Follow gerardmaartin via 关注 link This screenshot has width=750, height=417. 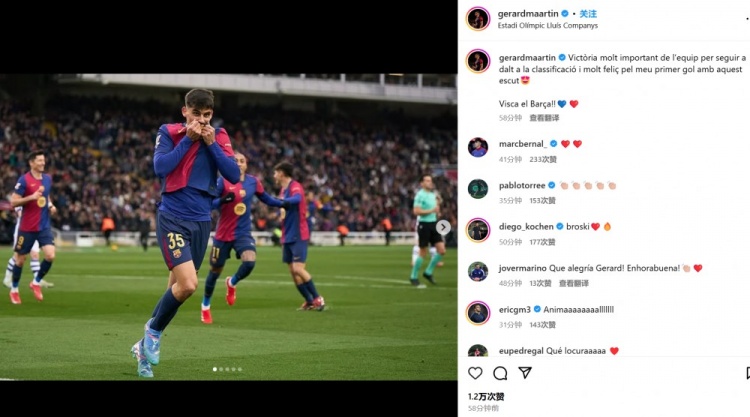click(x=588, y=14)
